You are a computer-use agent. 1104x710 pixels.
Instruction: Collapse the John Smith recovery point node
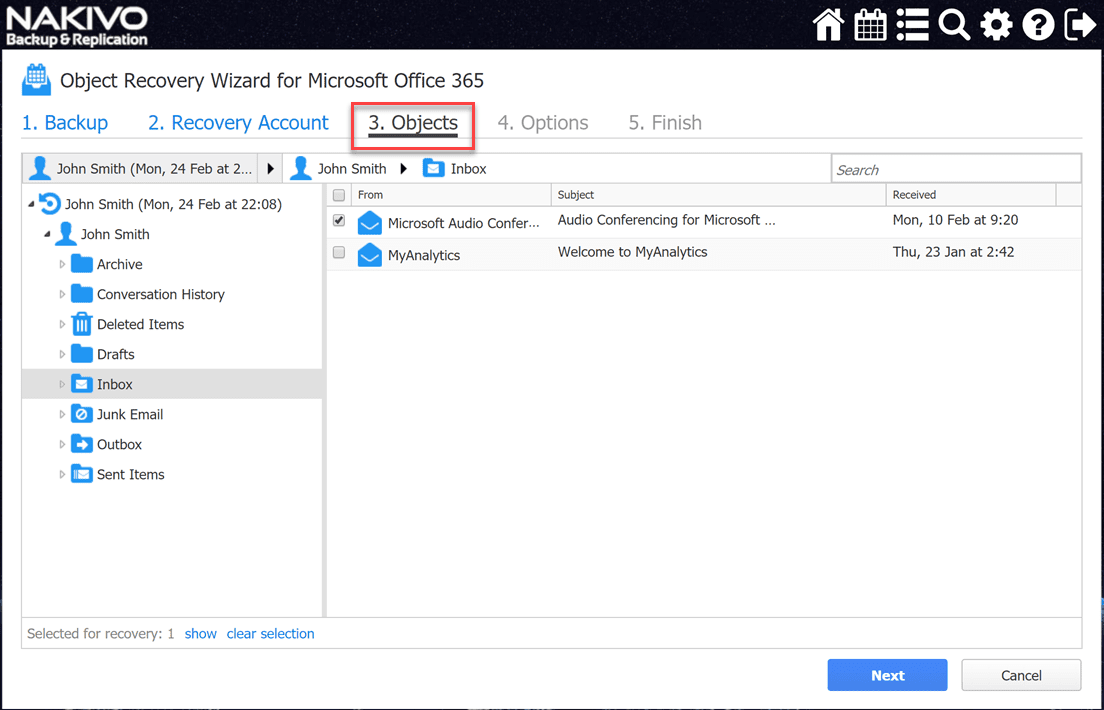coord(31,204)
